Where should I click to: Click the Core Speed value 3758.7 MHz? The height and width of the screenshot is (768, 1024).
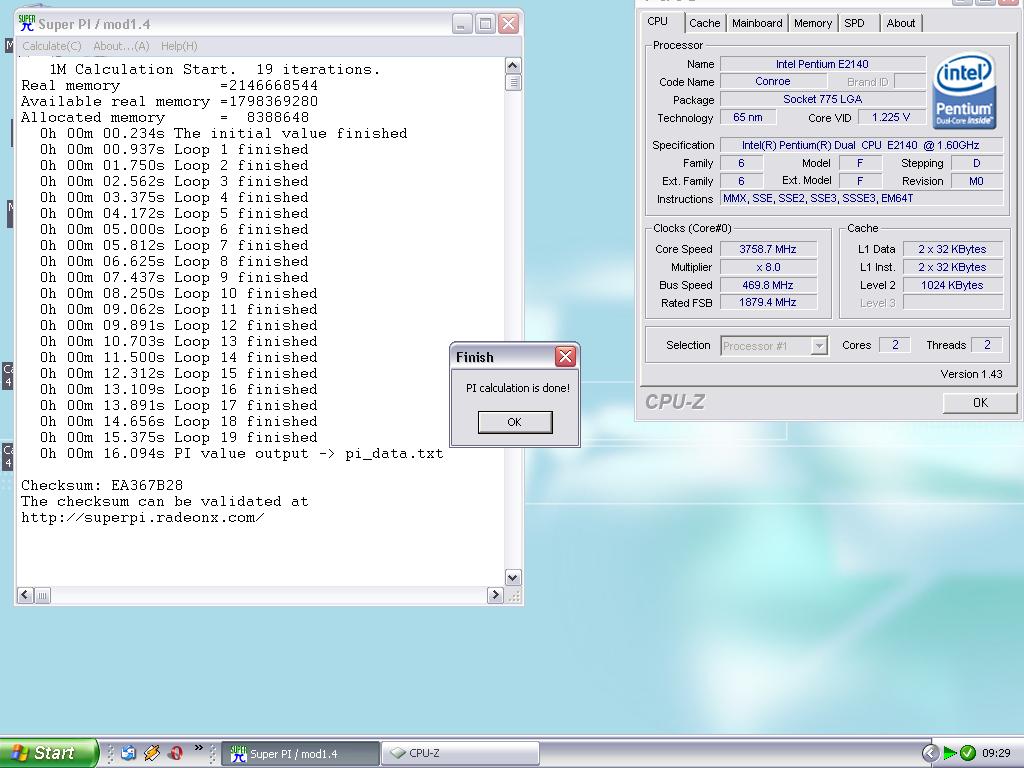click(768, 249)
